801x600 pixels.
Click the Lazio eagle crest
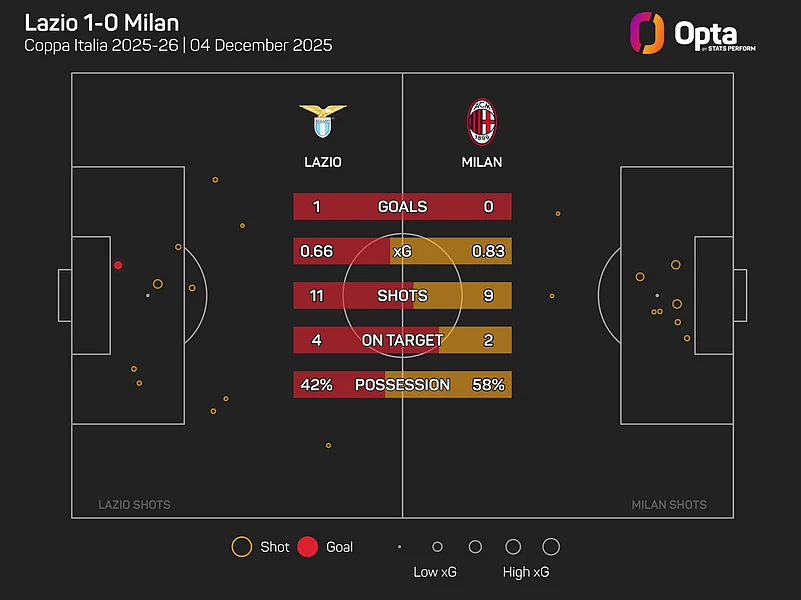pos(322,122)
